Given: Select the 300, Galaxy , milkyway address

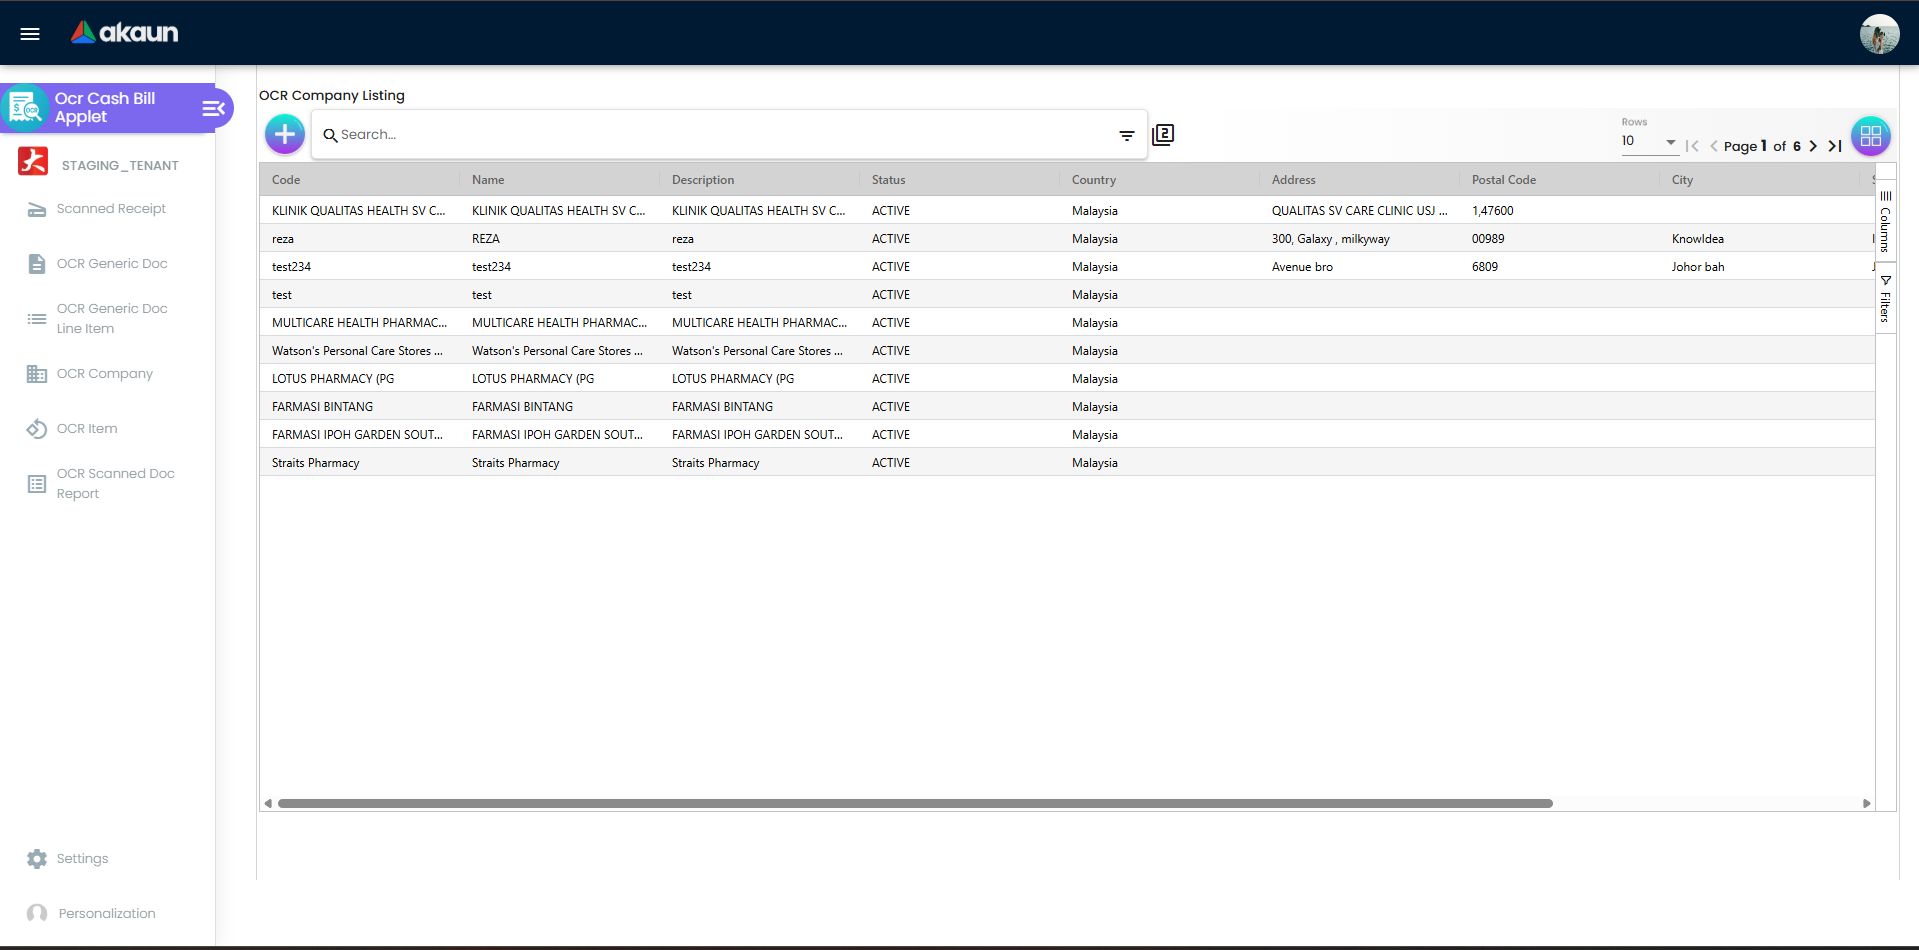Looking at the screenshot, I should click(1360, 239).
